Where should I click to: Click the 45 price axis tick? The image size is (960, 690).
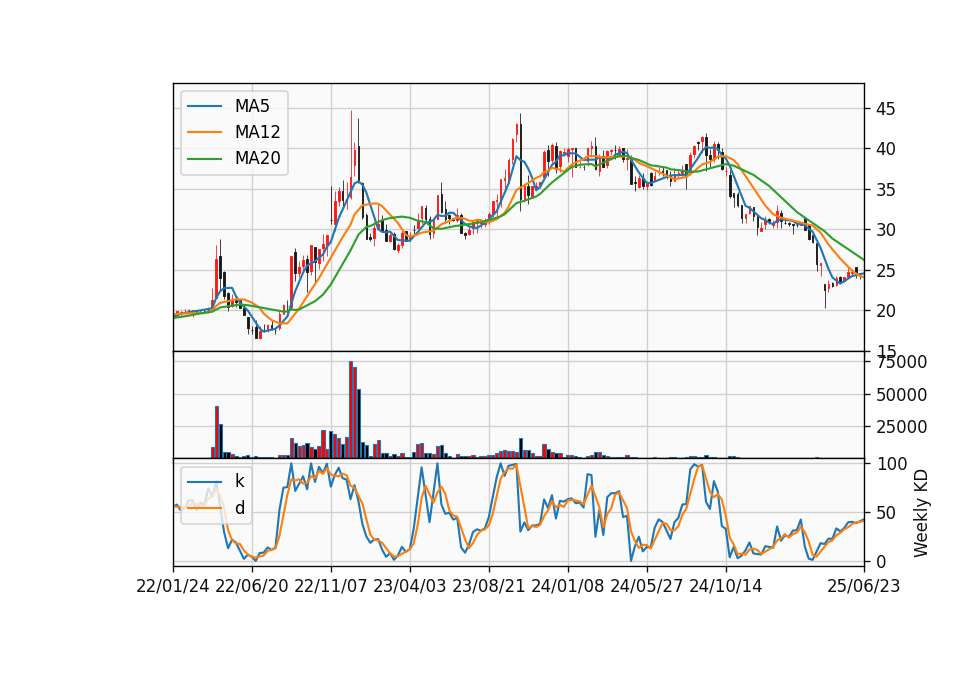(x=885, y=109)
